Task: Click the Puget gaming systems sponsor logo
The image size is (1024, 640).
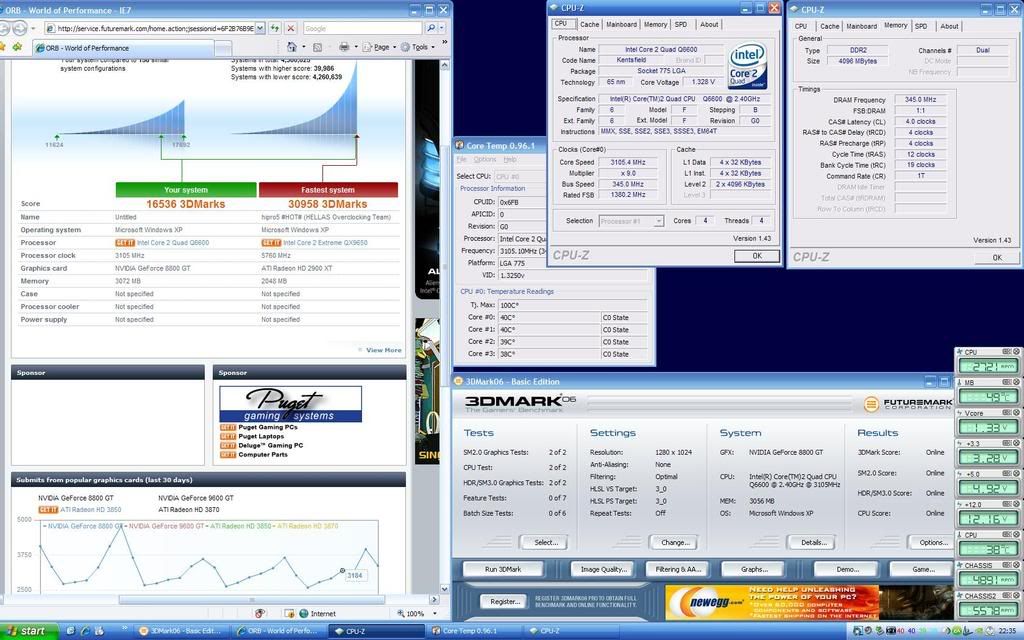Action: (291, 404)
